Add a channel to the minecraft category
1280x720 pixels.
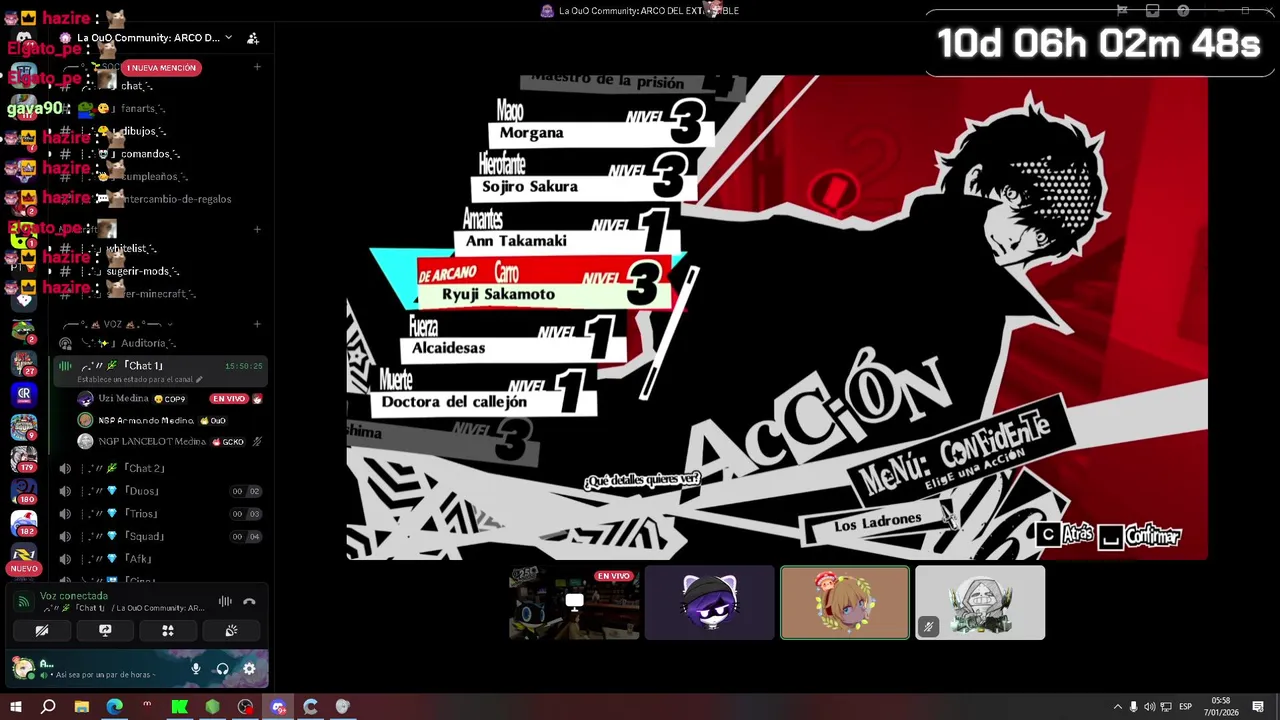[257, 229]
